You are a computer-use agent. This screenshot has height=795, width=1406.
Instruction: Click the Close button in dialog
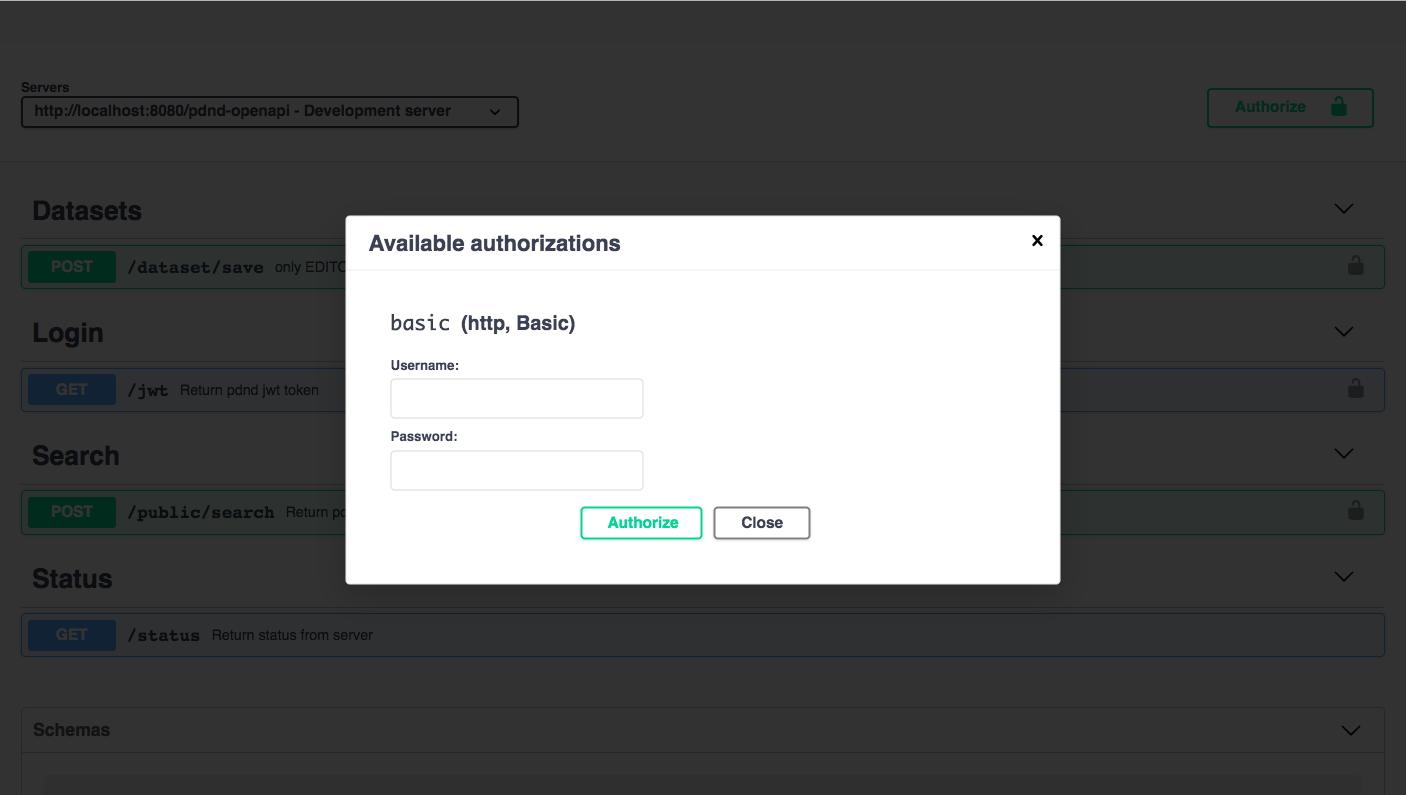tap(762, 523)
